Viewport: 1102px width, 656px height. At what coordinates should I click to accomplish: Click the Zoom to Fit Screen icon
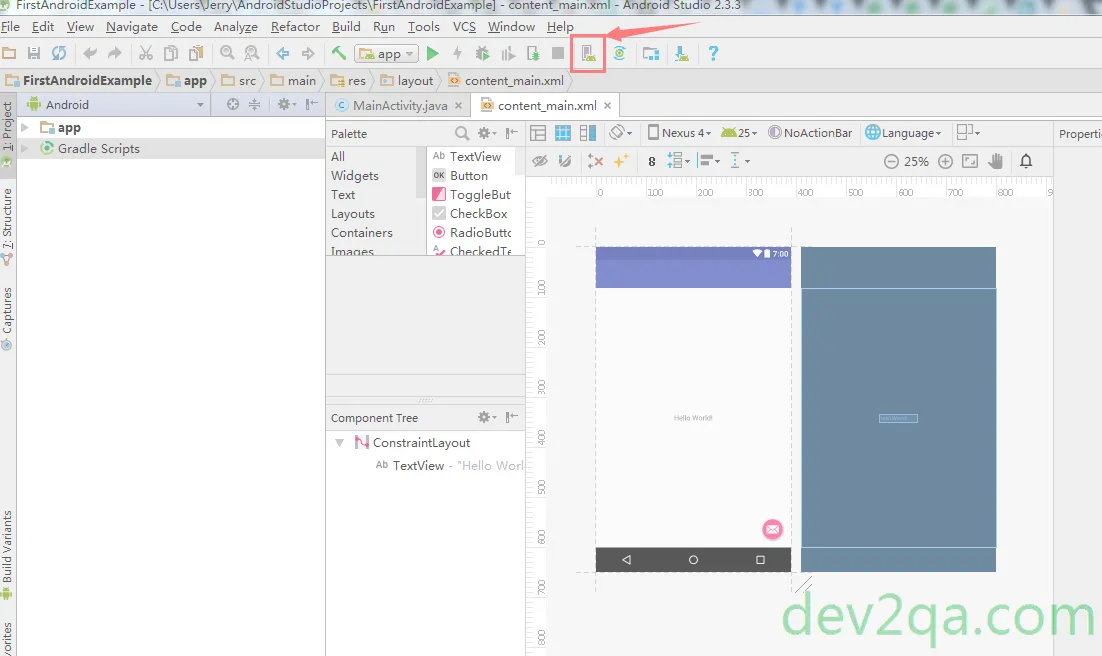tap(970, 162)
